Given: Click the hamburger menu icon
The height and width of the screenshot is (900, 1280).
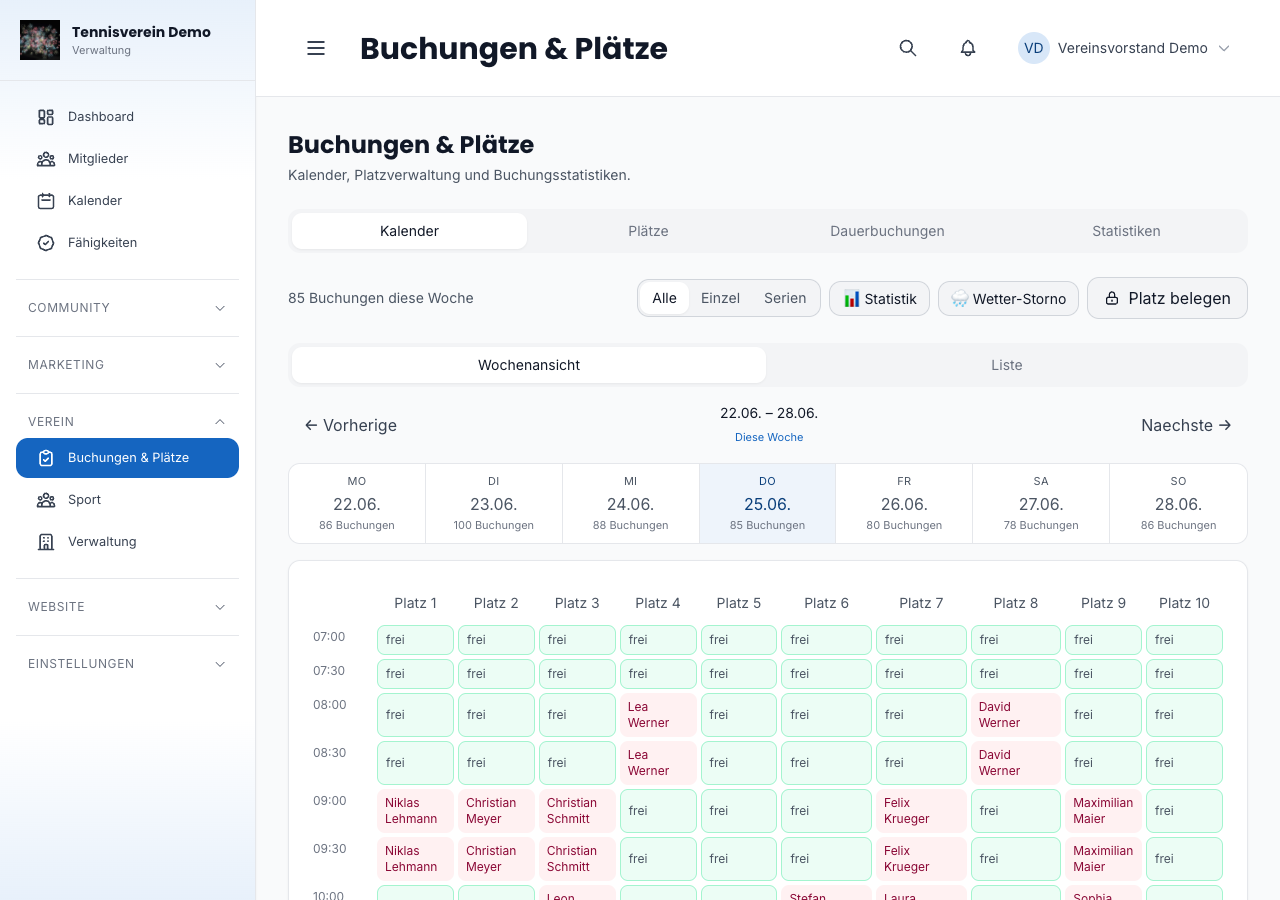Looking at the screenshot, I should [x=316, y=48].
